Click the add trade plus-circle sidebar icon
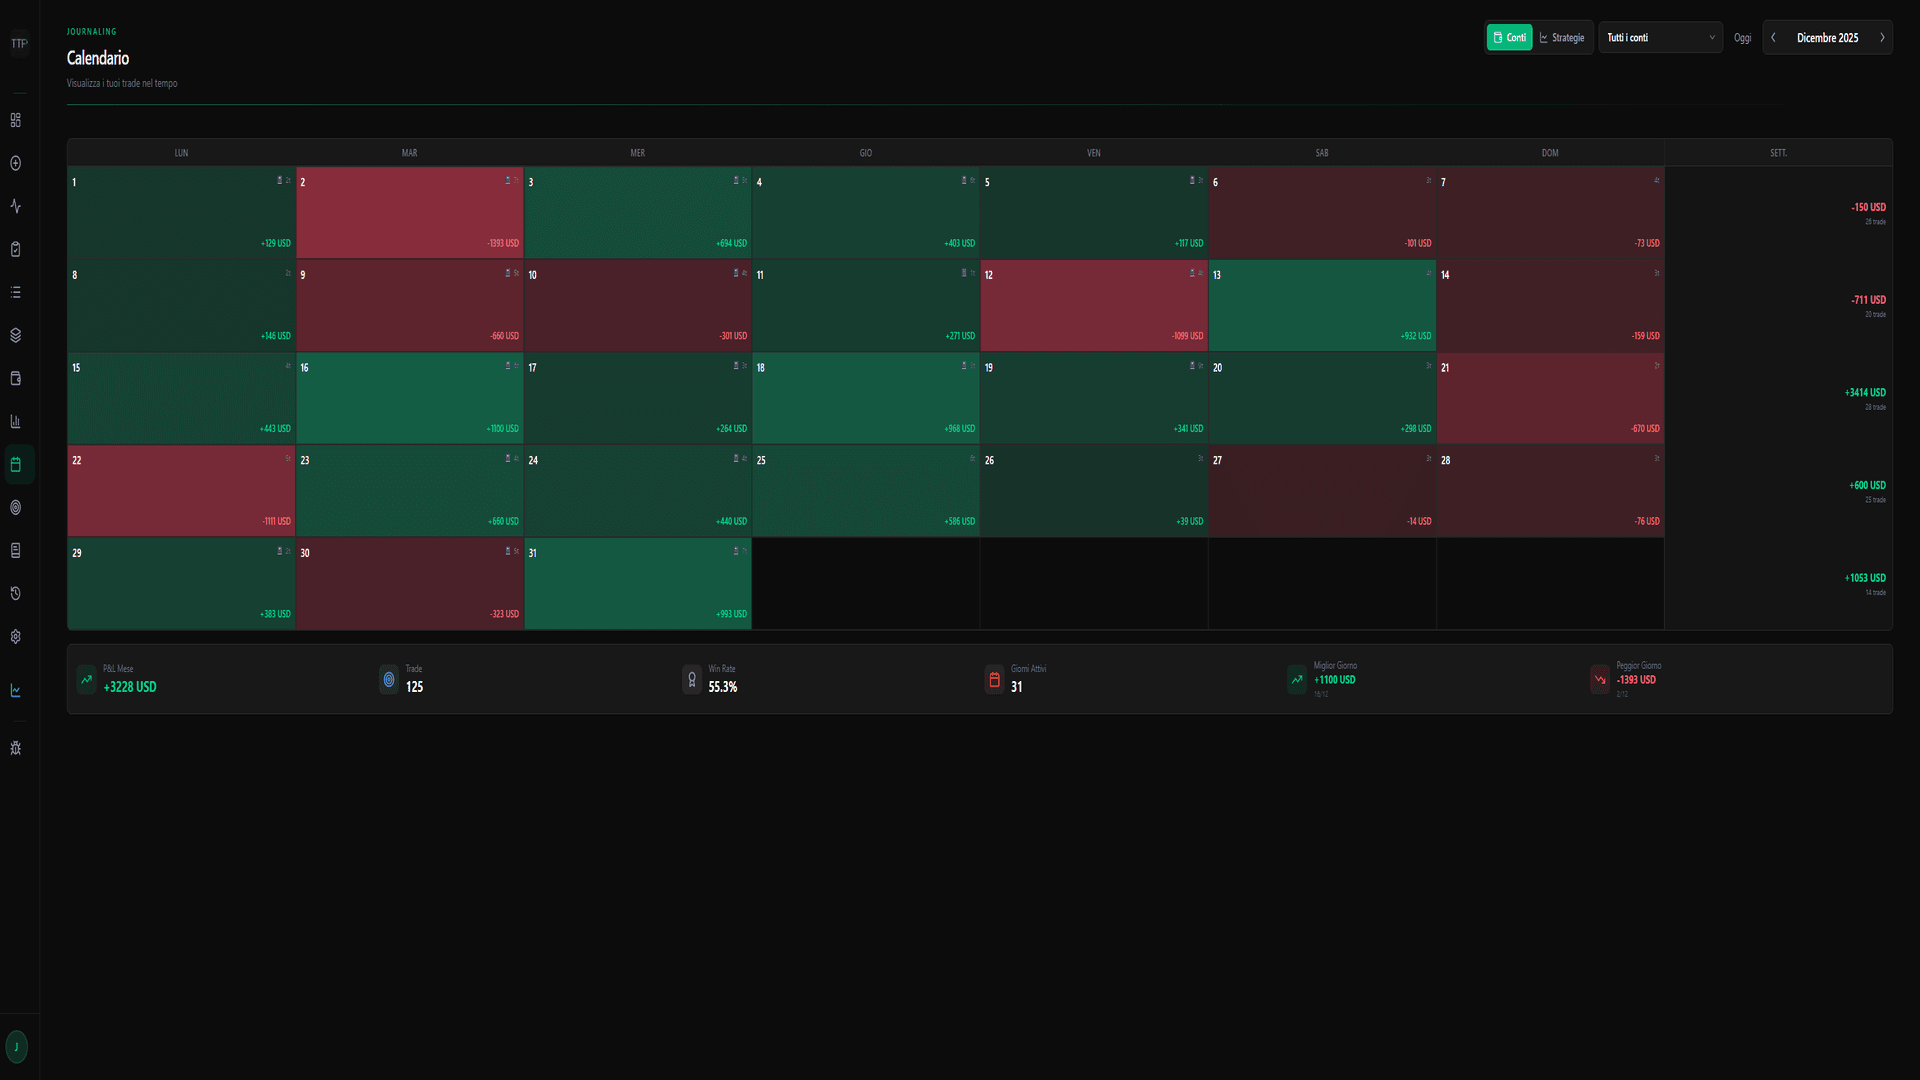This screenshot has width=1920, height=1080. click(16, 163)
